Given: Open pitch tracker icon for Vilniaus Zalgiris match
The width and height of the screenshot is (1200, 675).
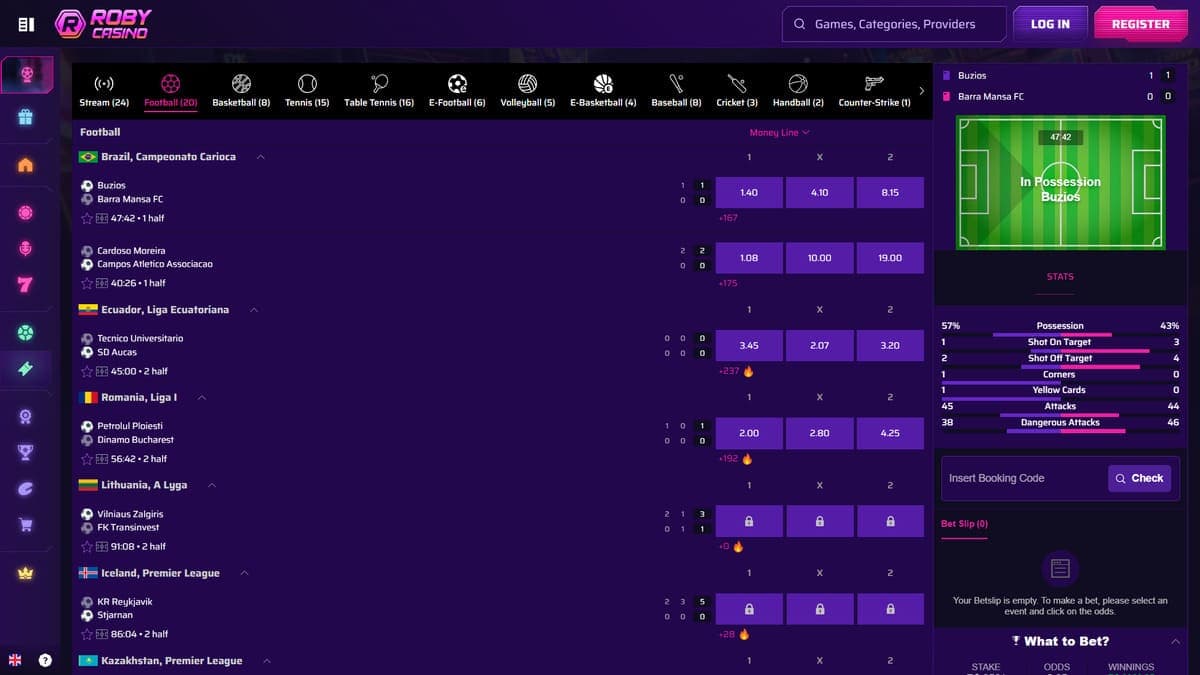Looking at the screenshot, I should (102, 547).
